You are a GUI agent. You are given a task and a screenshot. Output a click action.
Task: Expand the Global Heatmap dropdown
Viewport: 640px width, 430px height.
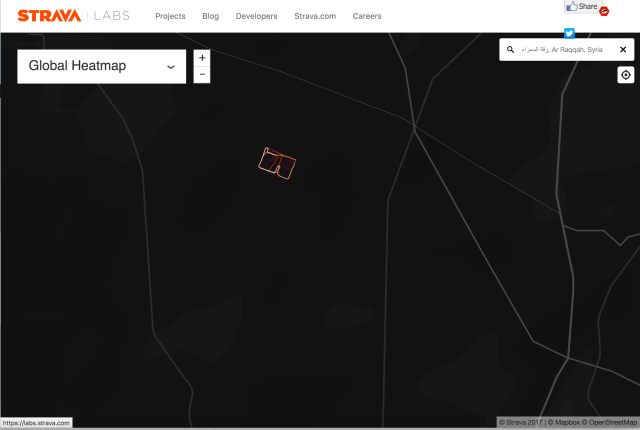[x=101, y=66]
